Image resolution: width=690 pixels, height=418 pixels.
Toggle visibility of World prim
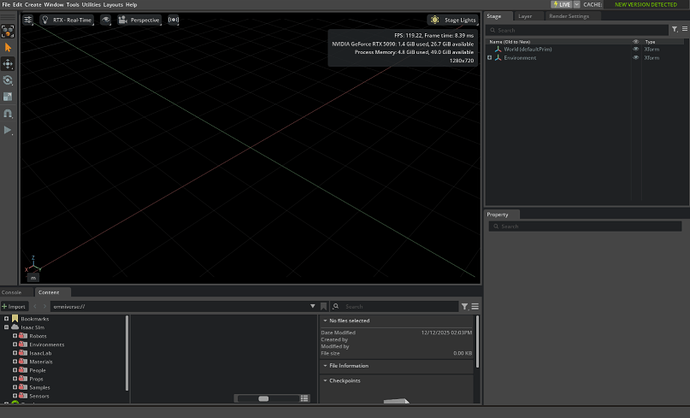pyautogui.click(x=635, y=49)
